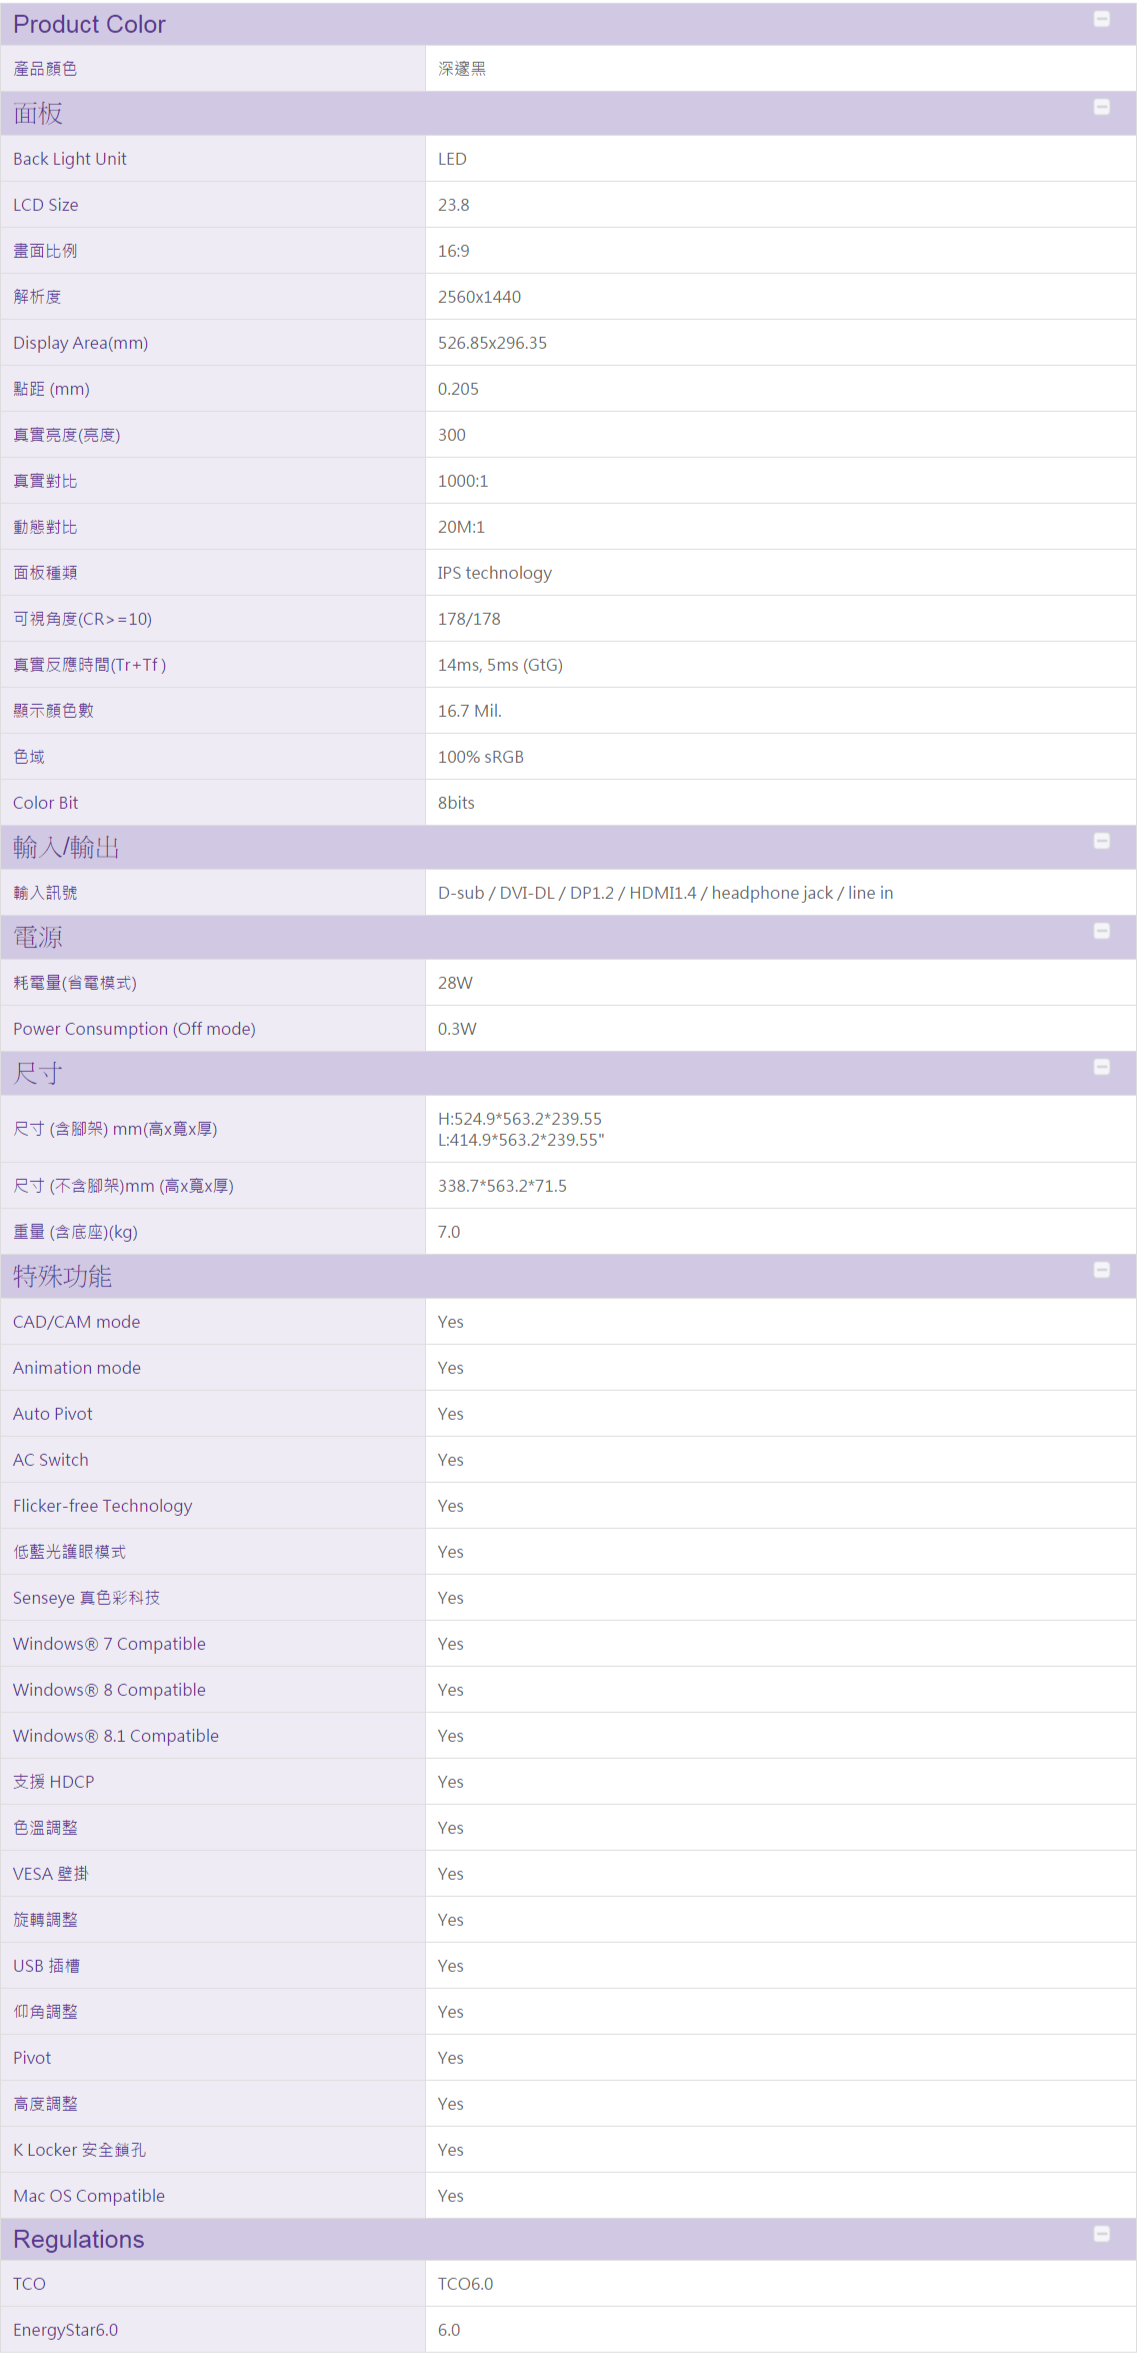Collapse the 尺寸 section minus icon

point(1101,1067)
